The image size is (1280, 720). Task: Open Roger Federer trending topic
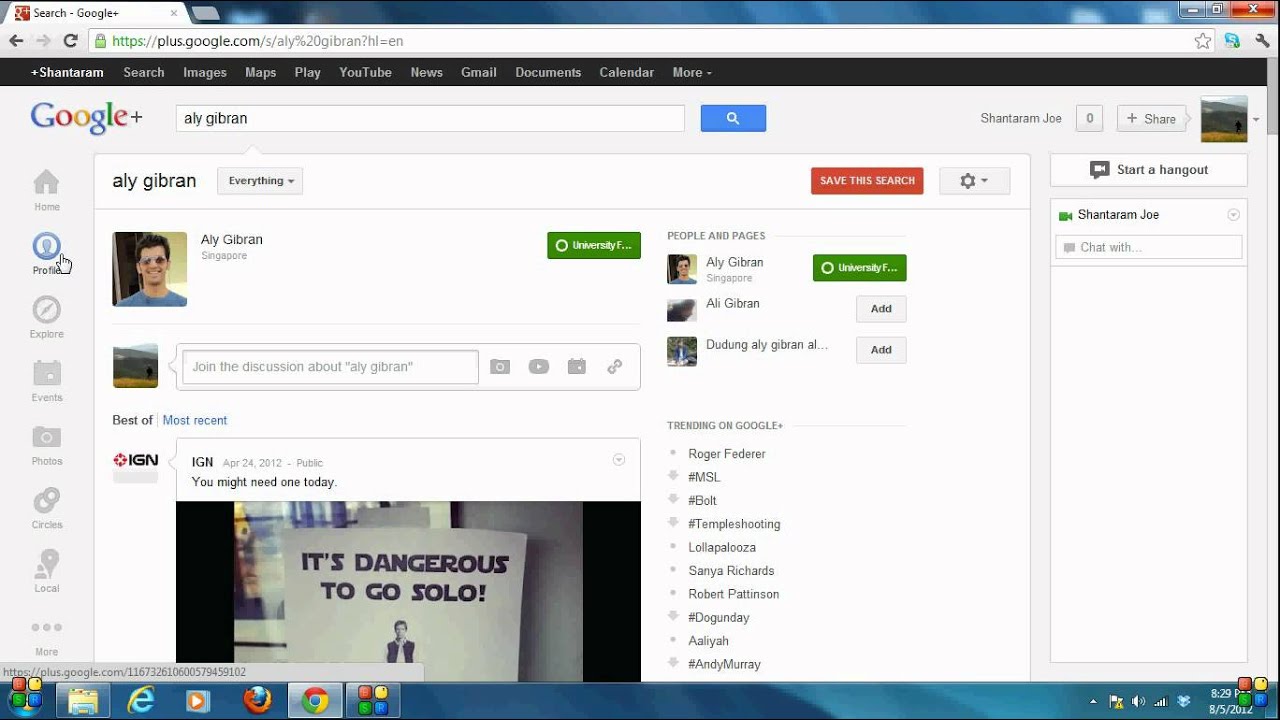coord(727,454)
